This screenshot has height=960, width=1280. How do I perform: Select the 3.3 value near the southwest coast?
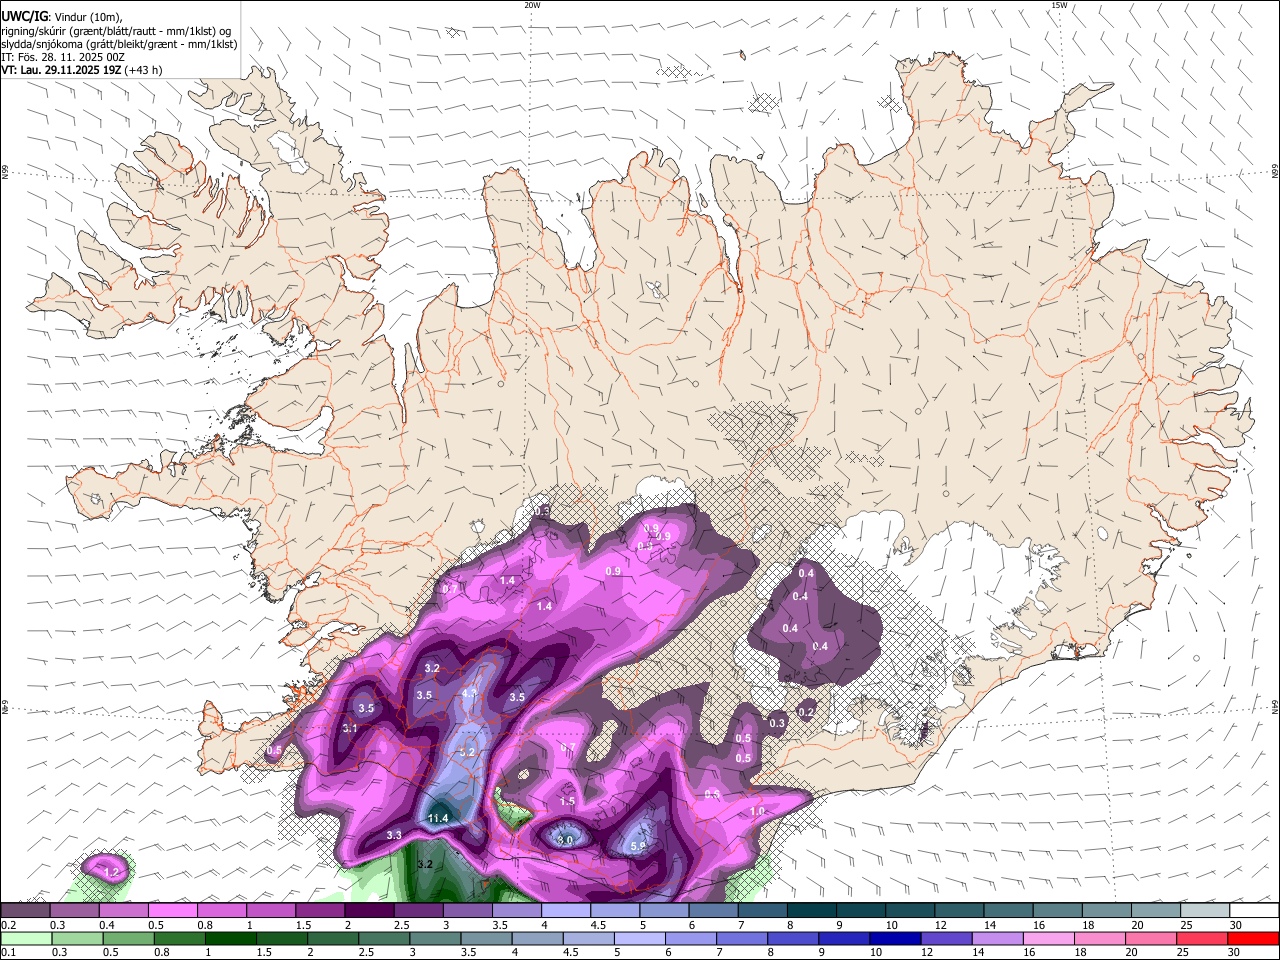pyautogui.click(x=394, y=835)
